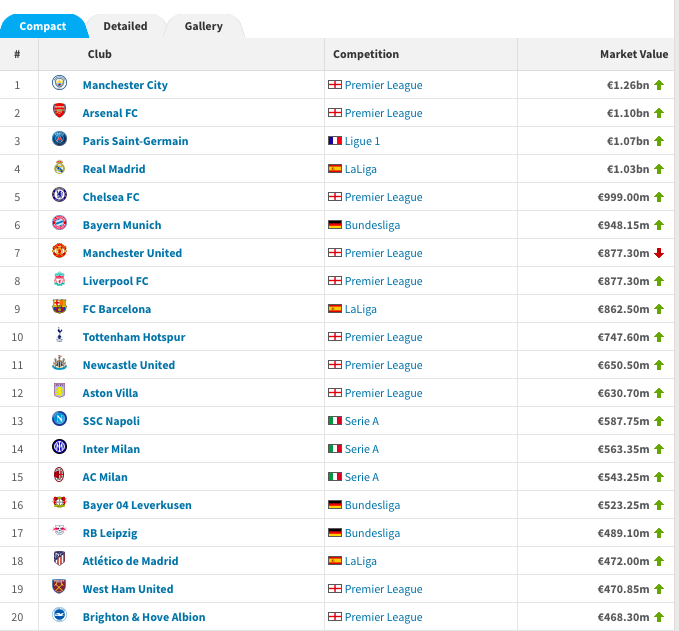
Task: Open the Ligue 1 competition link
Action: (362, 141)
